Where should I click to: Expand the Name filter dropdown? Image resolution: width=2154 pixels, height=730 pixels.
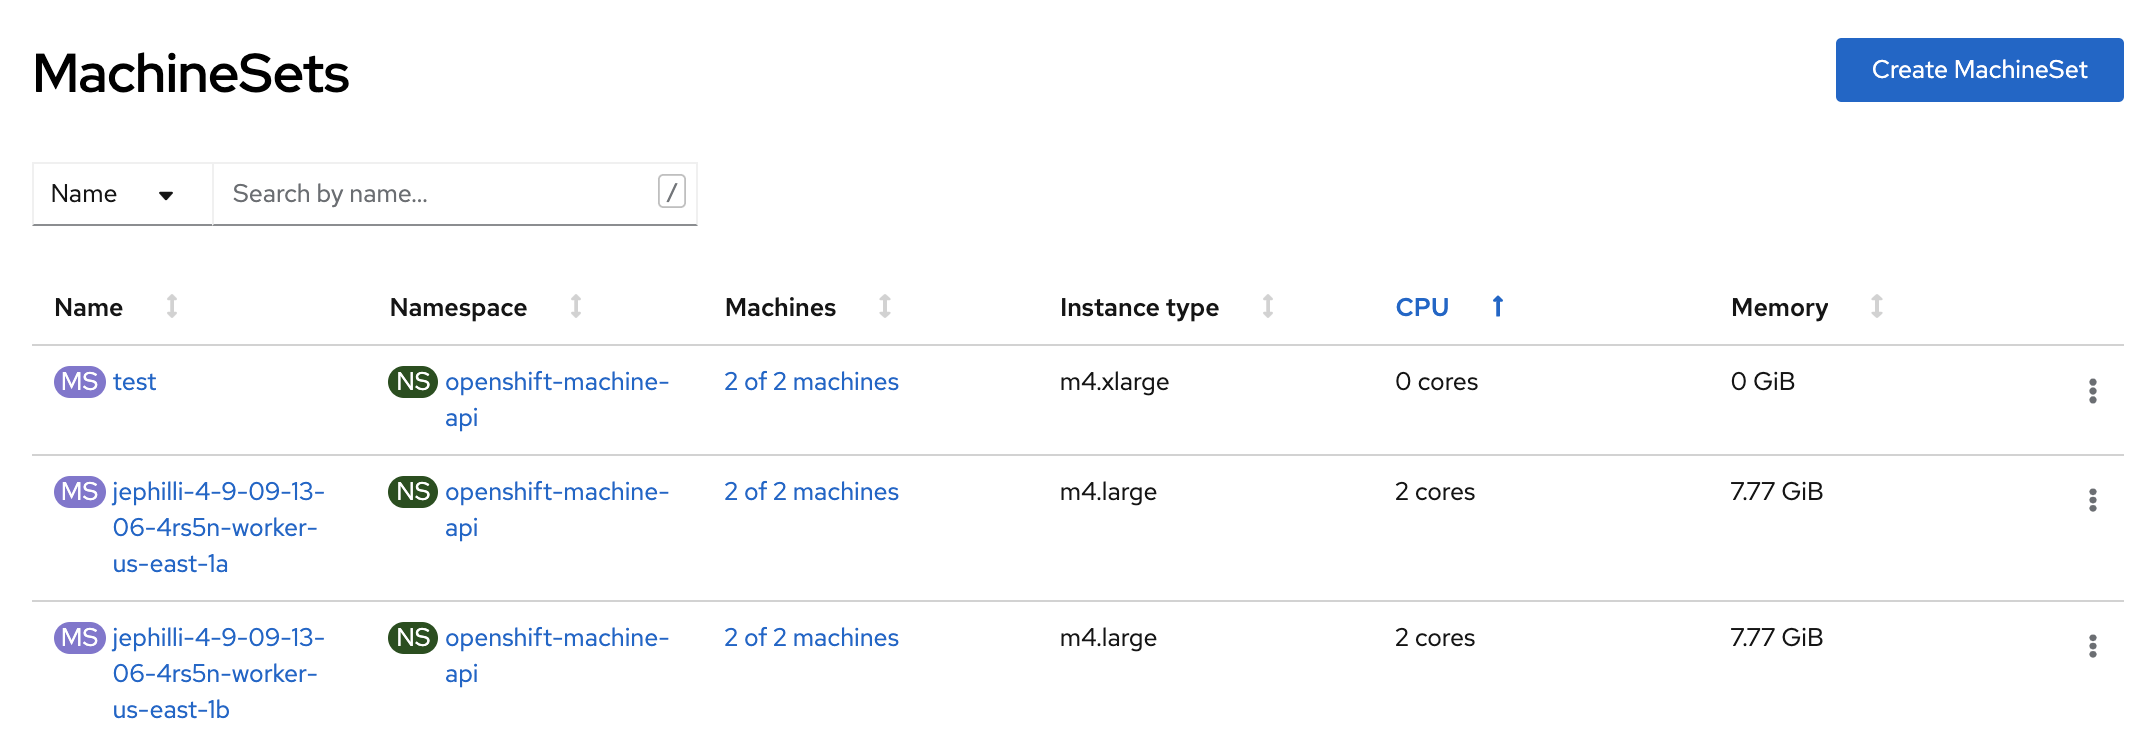point(122,194)
